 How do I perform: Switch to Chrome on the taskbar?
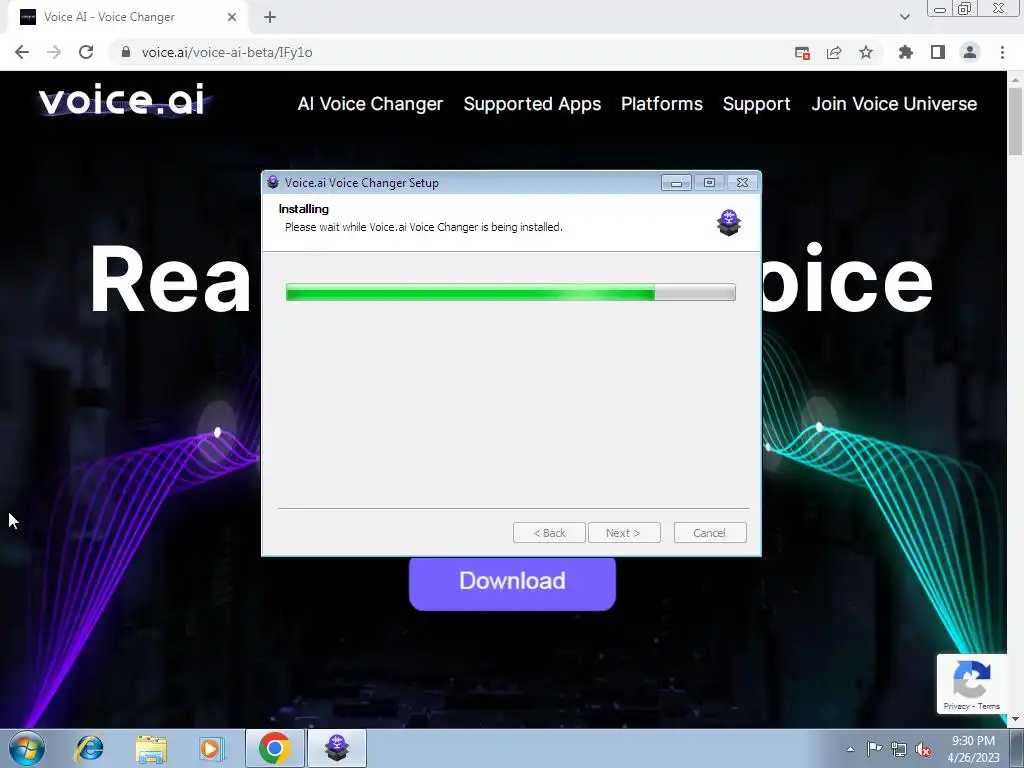(275, 748)
